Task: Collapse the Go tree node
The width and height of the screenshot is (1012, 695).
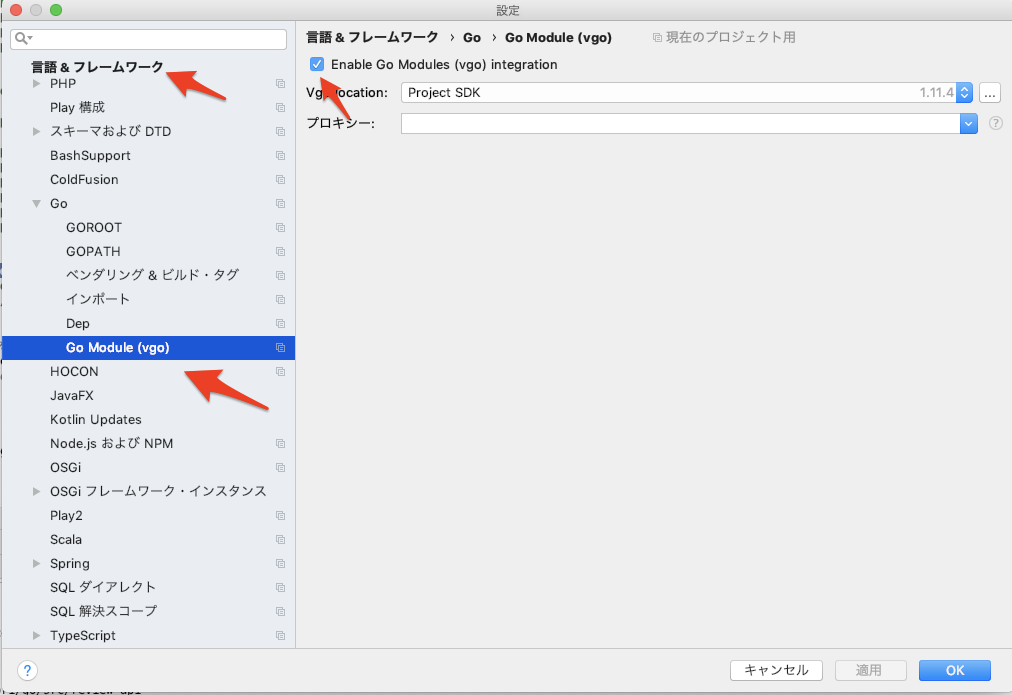Action: [37, 203]
